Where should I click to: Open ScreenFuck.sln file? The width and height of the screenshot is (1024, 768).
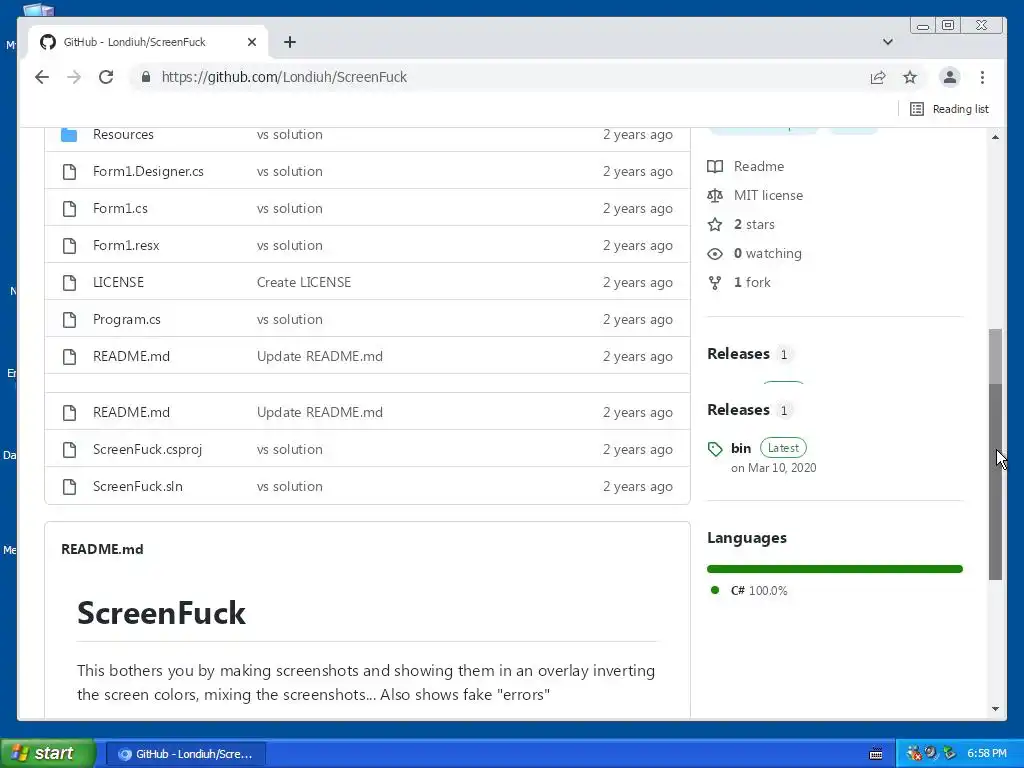pyautogui.click(x=138, y=487)
